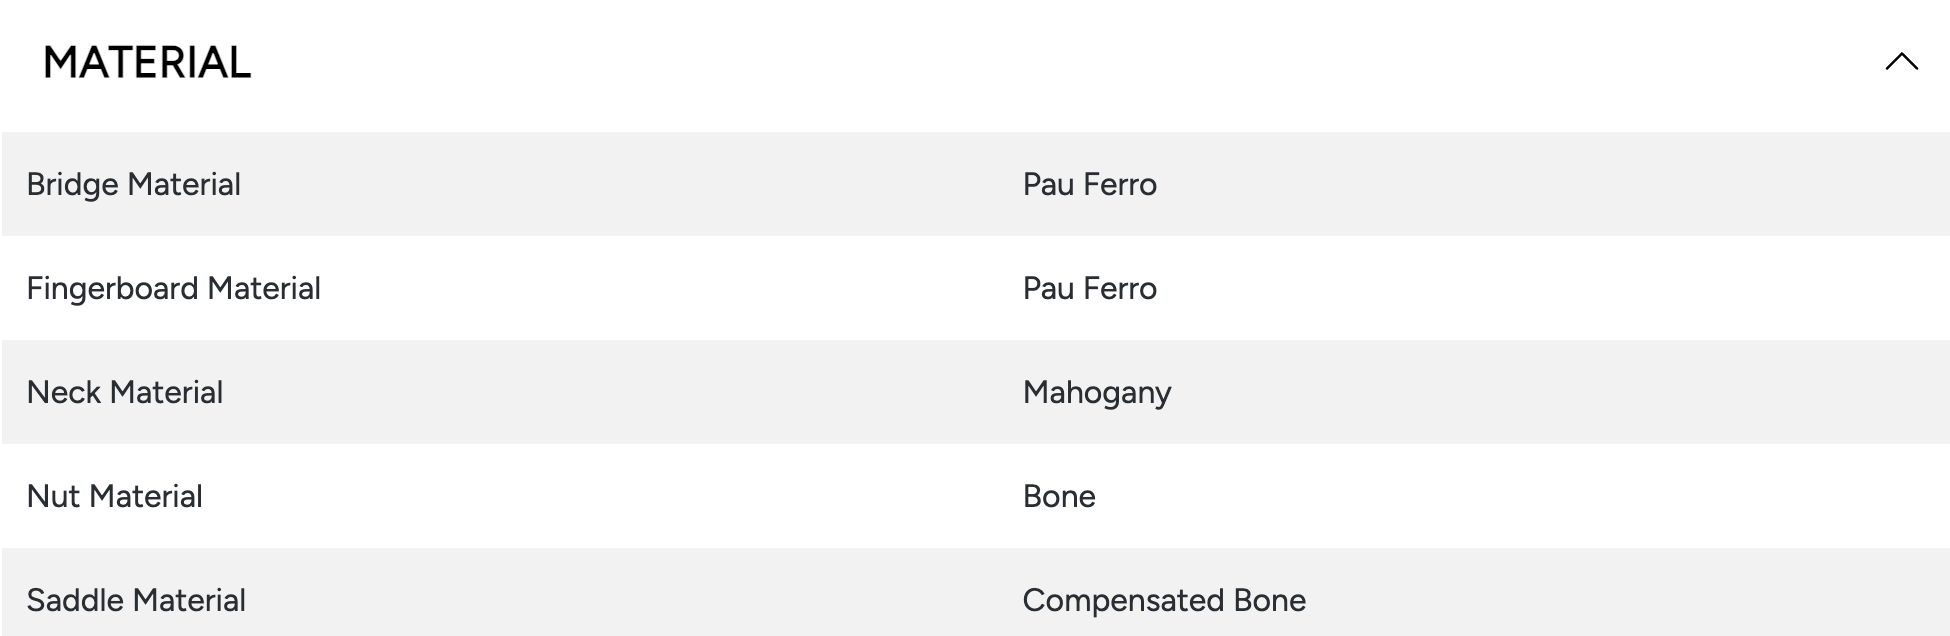Click the Bridge Material label
The width and height of the screenshot is (1950, 636).
(133, 185)
